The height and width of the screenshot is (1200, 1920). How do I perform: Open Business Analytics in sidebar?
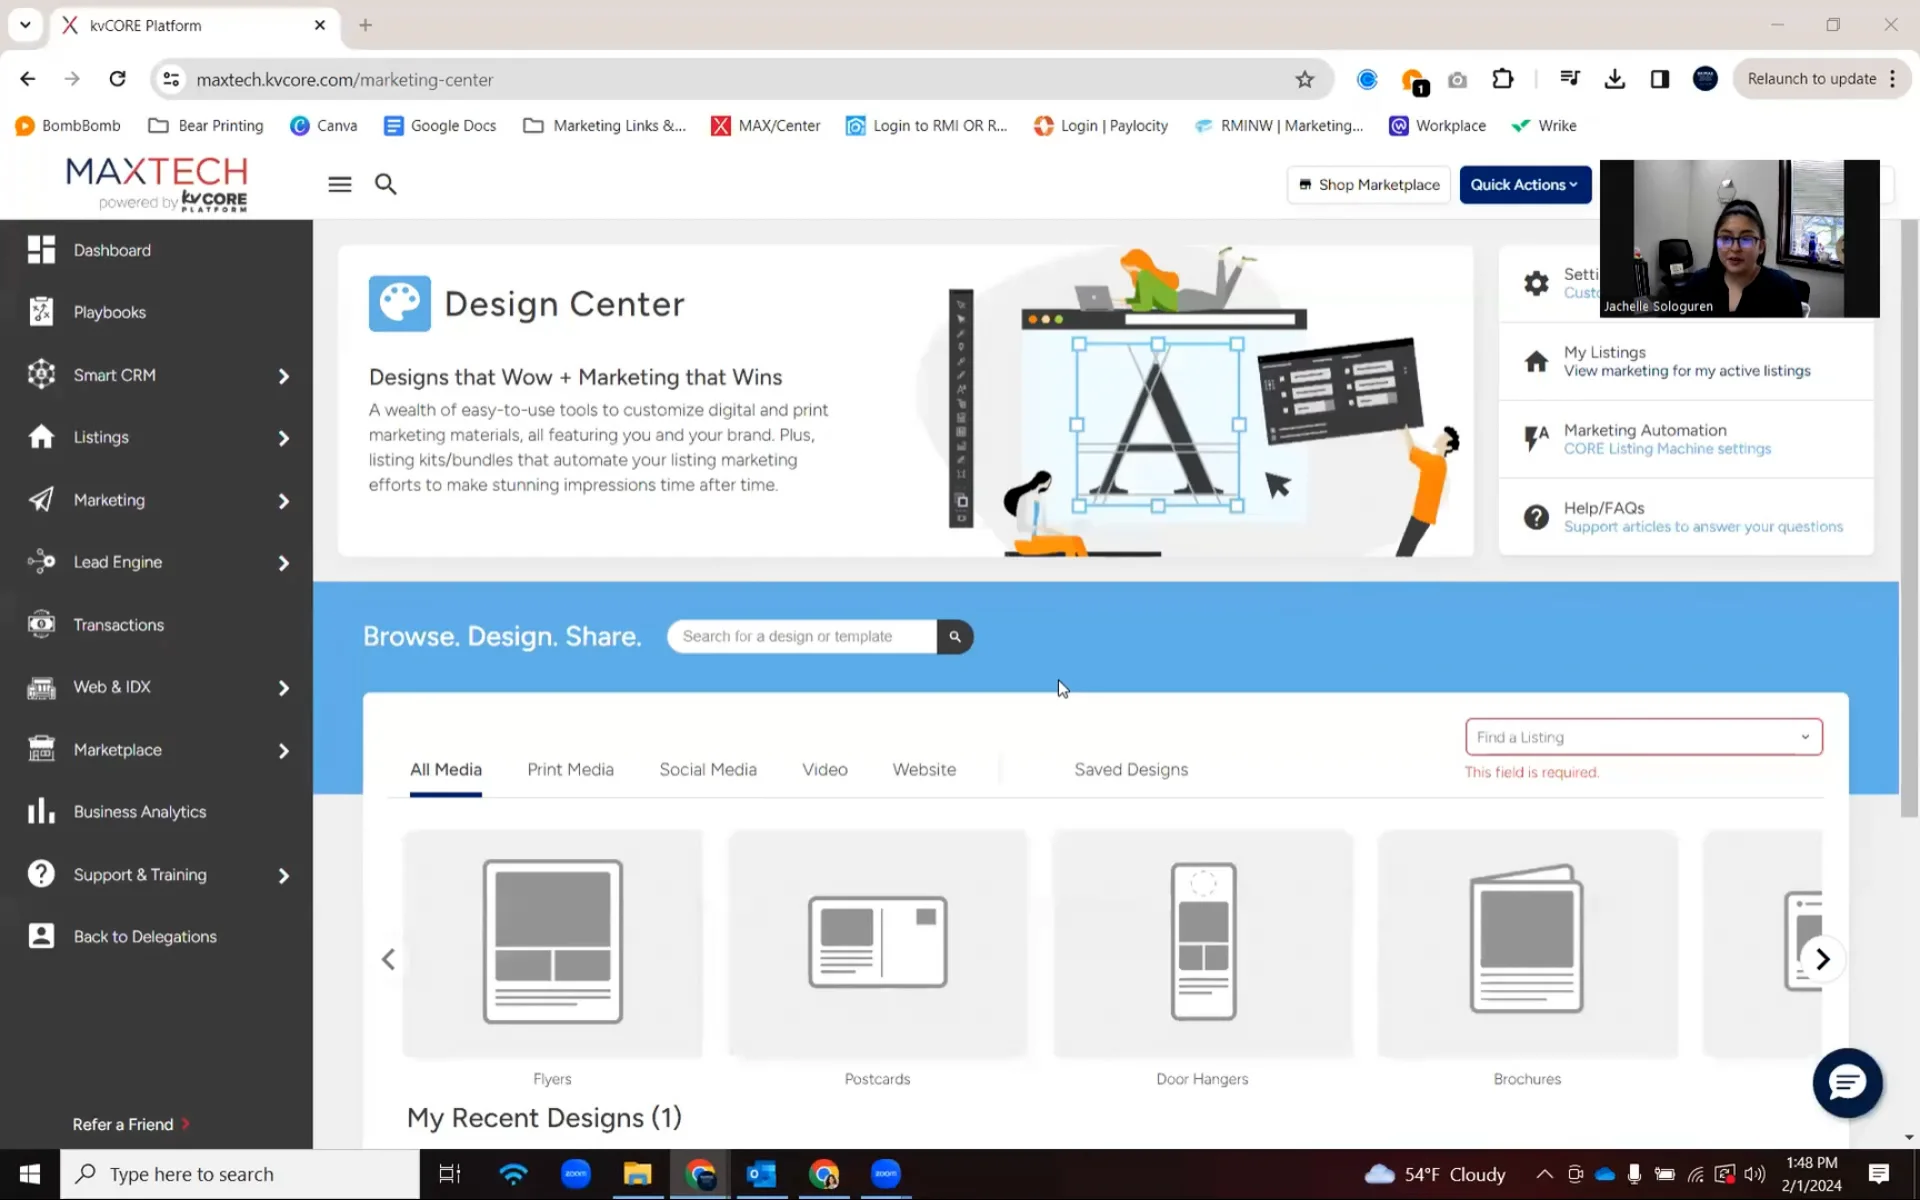point(139,812)
